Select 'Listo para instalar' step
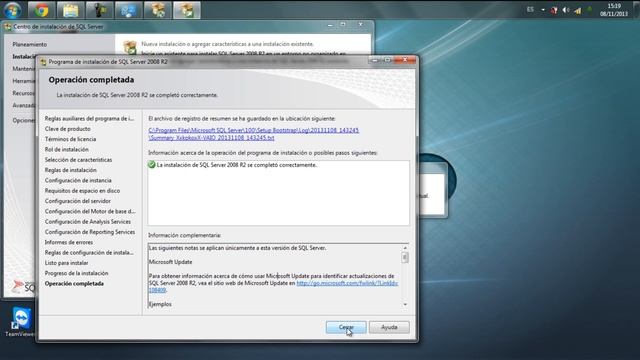The width and height of the screenshot is (640, 360). tap(67, 263)
